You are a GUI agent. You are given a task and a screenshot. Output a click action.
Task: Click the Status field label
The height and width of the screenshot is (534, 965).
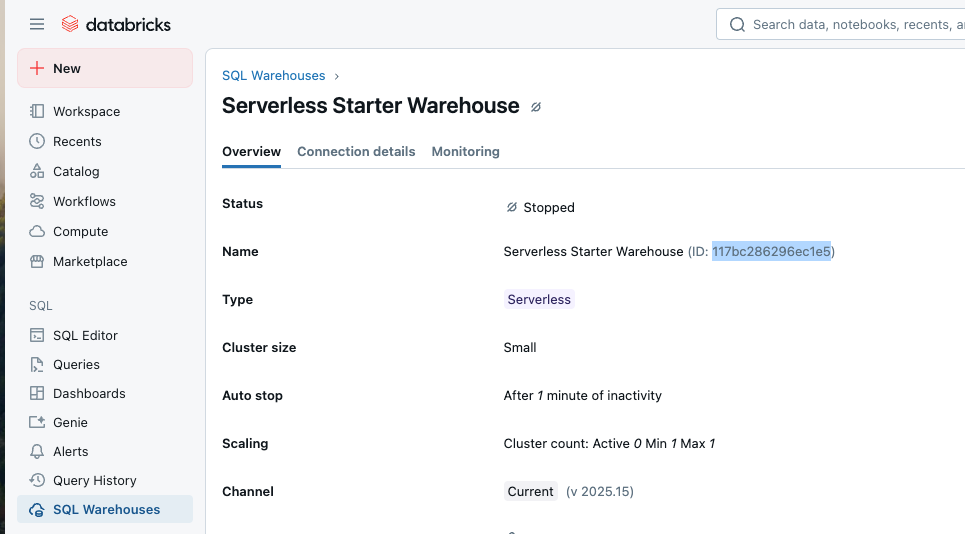242,204
